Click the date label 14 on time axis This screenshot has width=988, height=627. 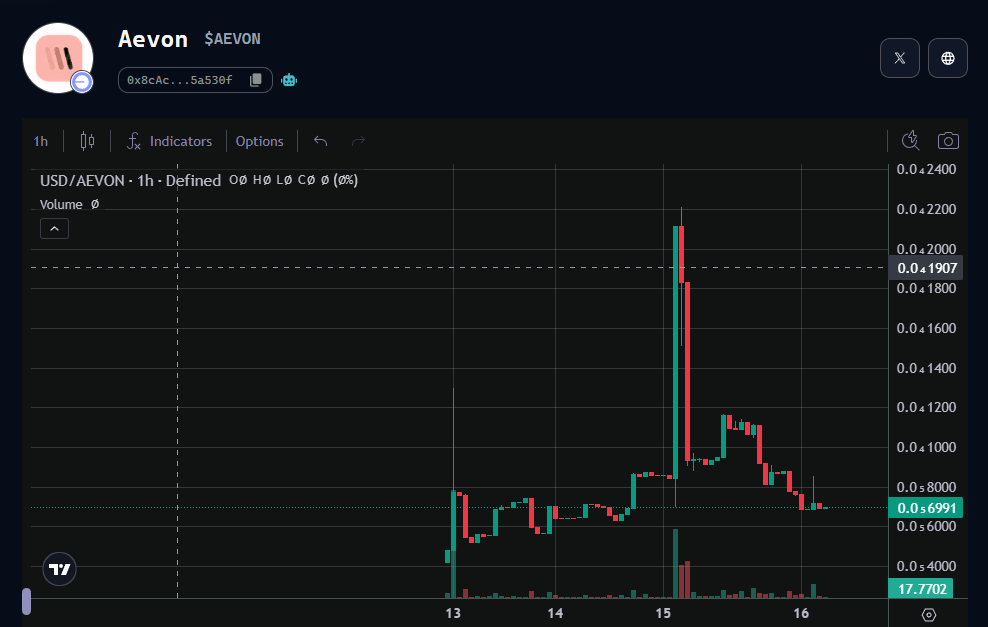click(x=555, y=613)
